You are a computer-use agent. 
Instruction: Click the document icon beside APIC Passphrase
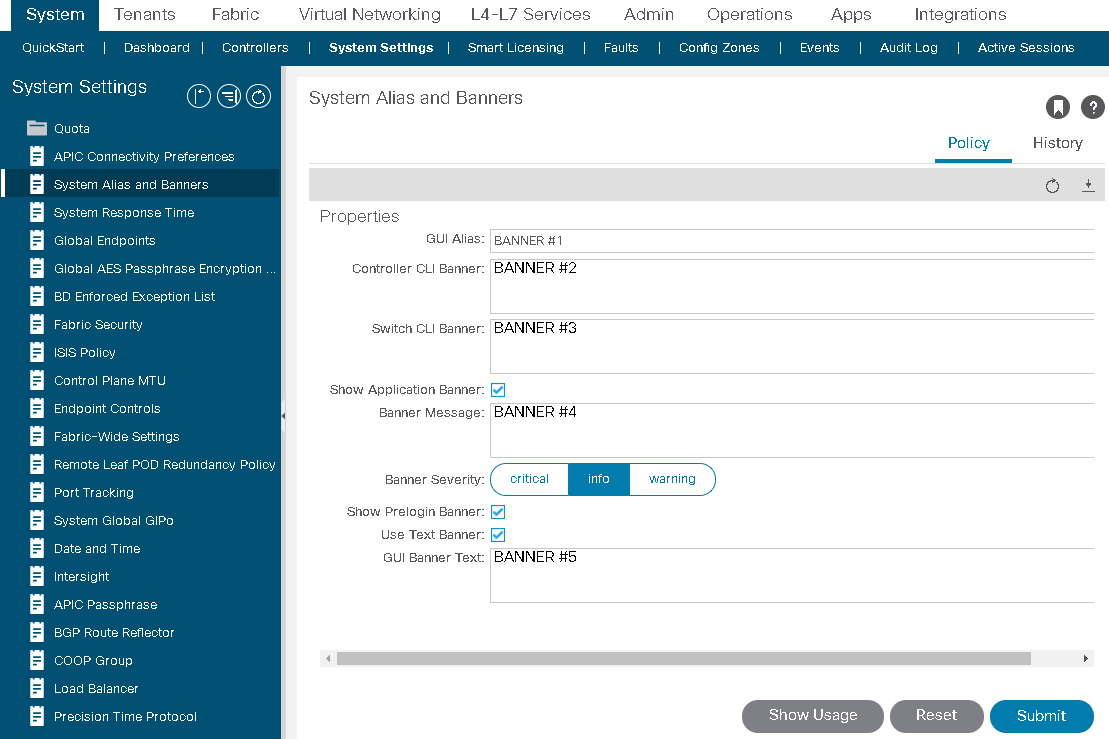(x=37, y=605)
